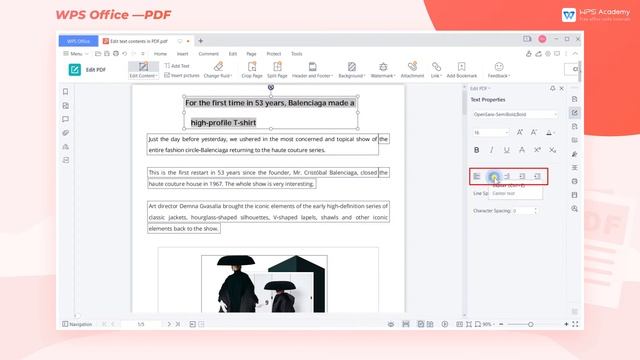This screenshot has width=640, height=360.
Task: Open the Link dropdown
Action: click(436, 70)
